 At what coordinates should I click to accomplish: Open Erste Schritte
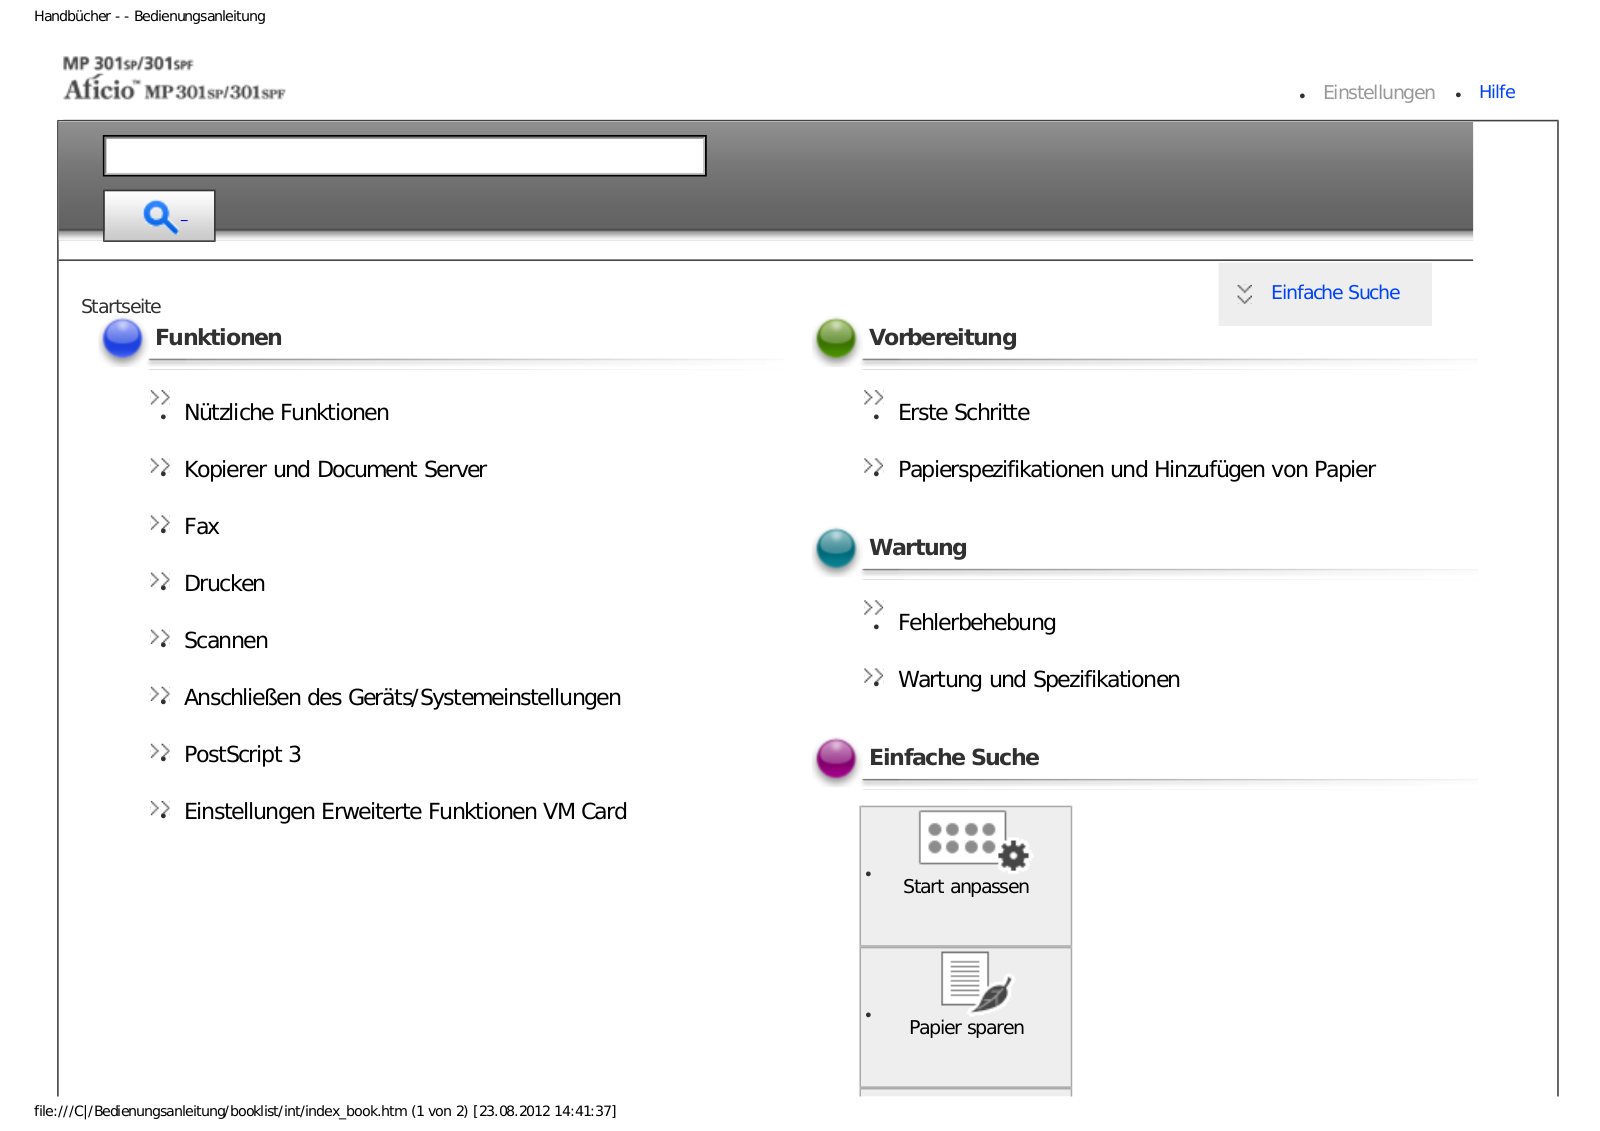click(964, 412)
